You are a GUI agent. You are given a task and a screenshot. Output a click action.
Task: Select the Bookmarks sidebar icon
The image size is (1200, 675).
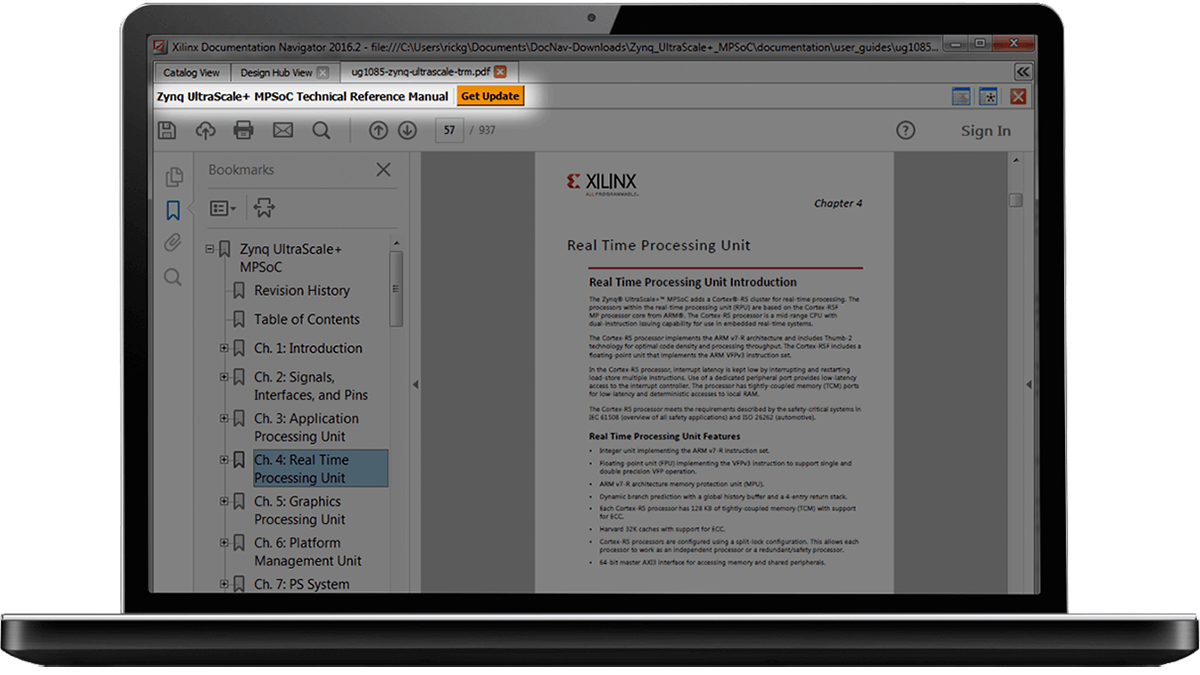pos(173,210)
